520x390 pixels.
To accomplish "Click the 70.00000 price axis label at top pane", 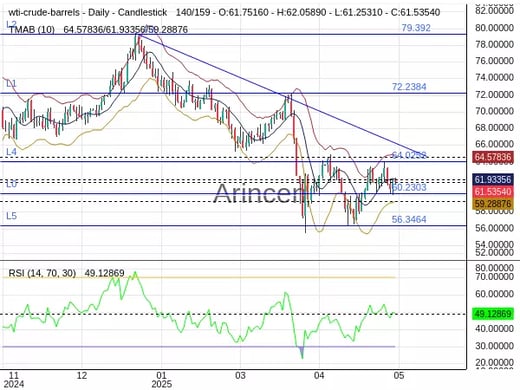I will point(494,111).
